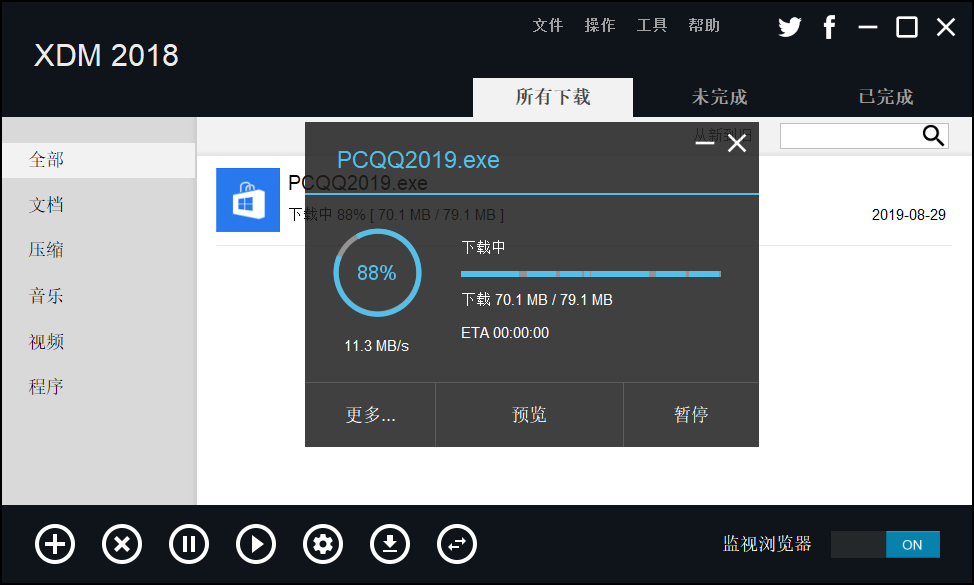This screenshot has height=585, width=974.
Task: Add a new download with the plus icon
Action: (55, 545)
